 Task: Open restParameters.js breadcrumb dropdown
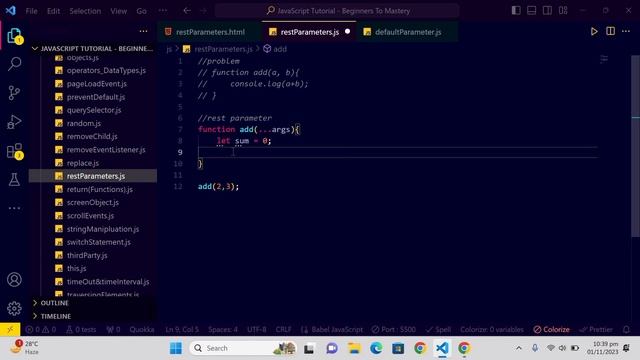coord(218,49)
